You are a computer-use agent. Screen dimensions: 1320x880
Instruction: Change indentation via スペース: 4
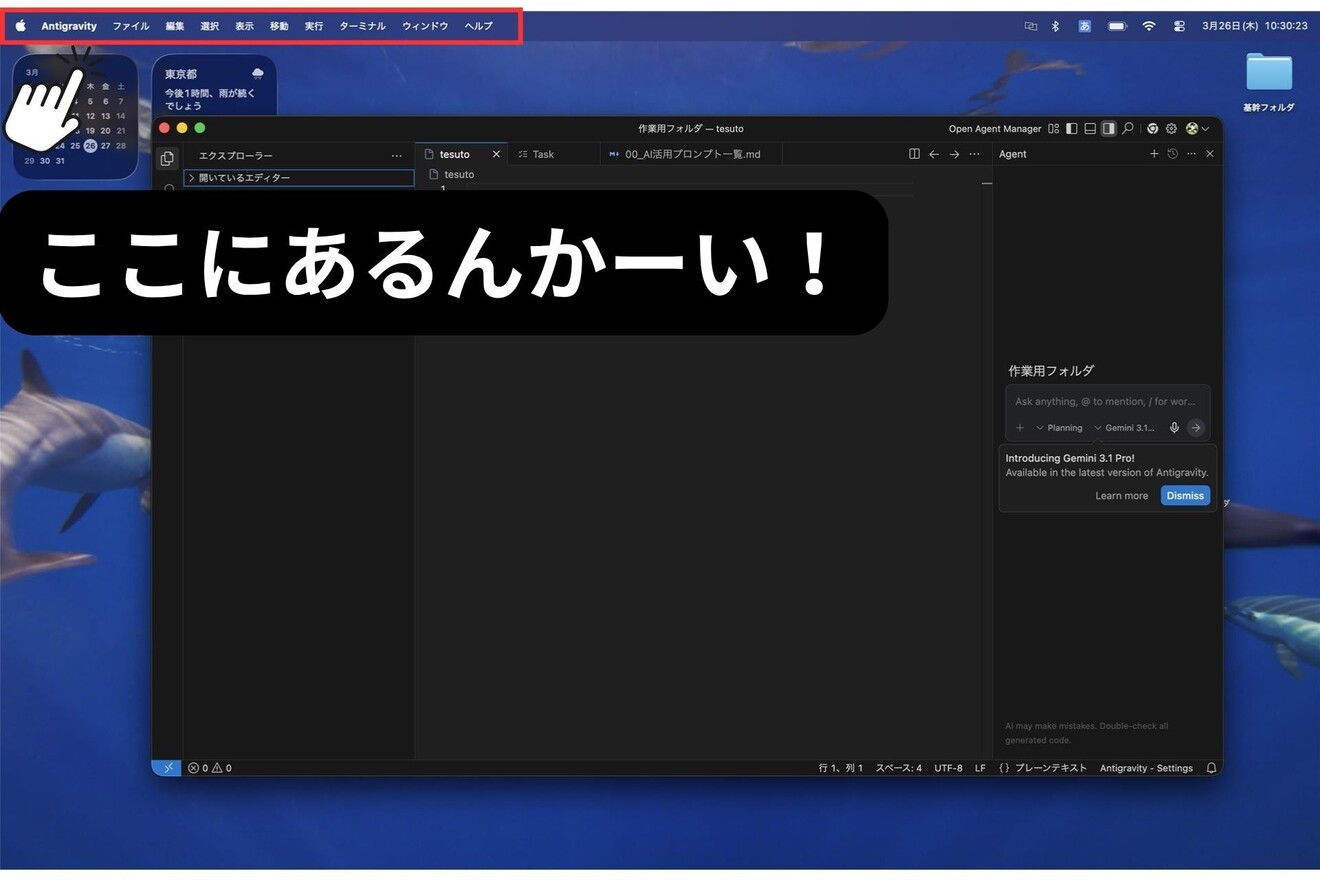click(899, 768)
